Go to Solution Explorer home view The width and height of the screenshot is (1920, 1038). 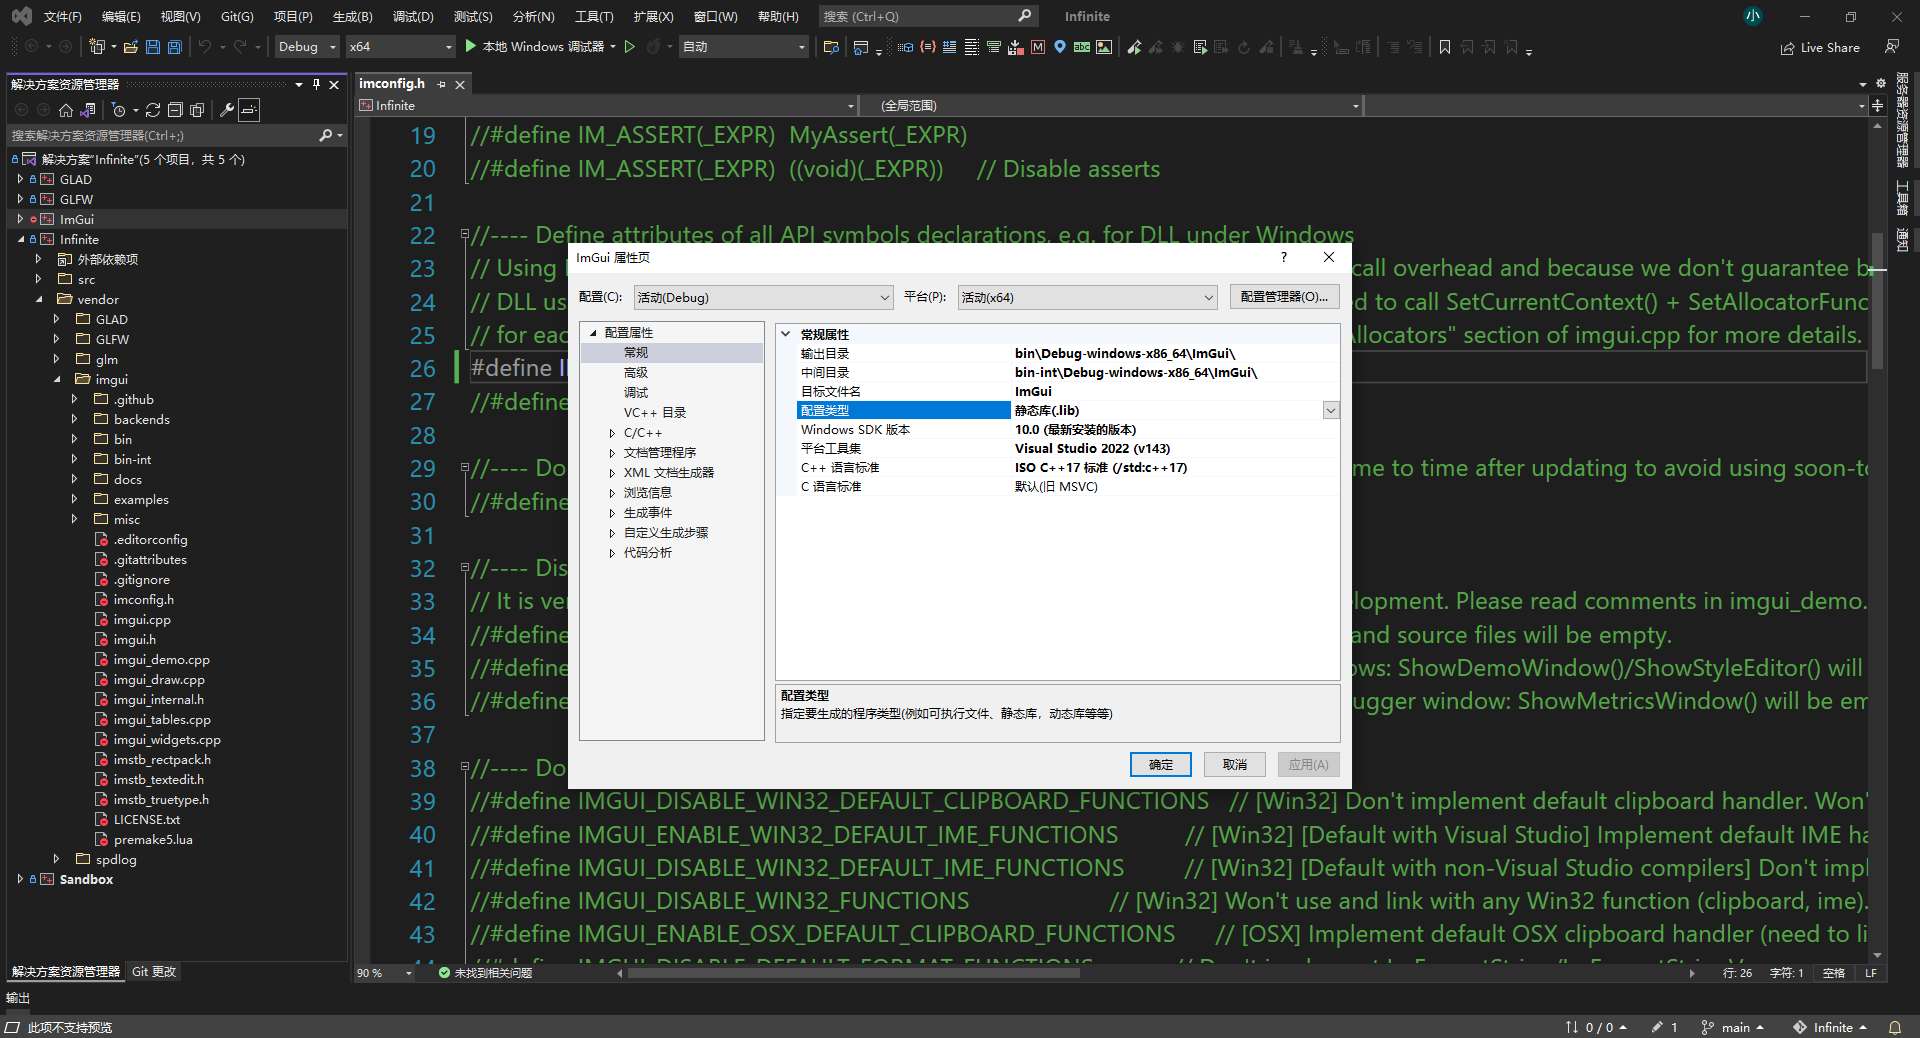(66, 110)
